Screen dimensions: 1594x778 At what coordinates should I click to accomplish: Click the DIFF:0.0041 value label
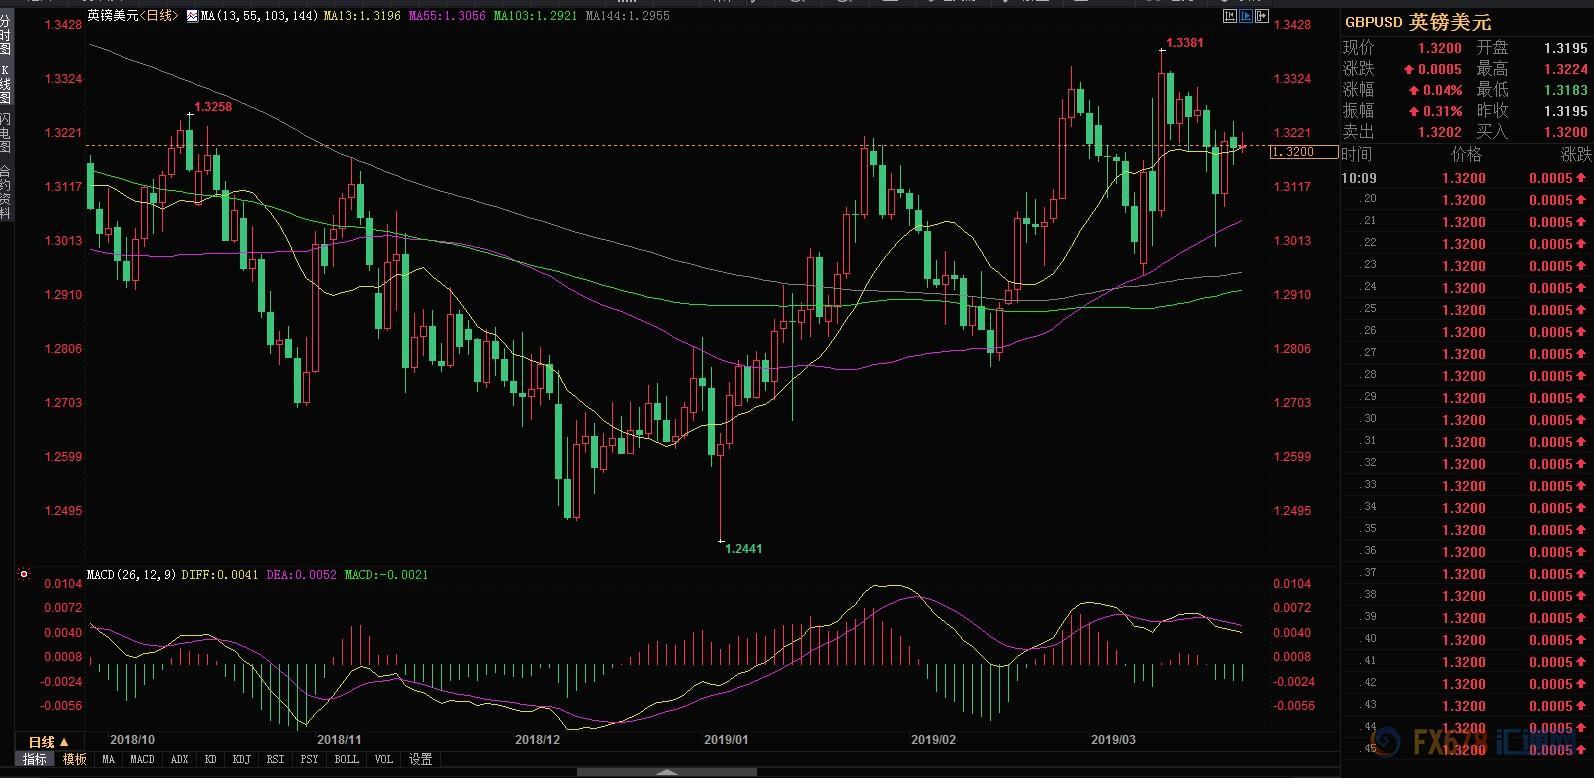(x=220, y=575)
